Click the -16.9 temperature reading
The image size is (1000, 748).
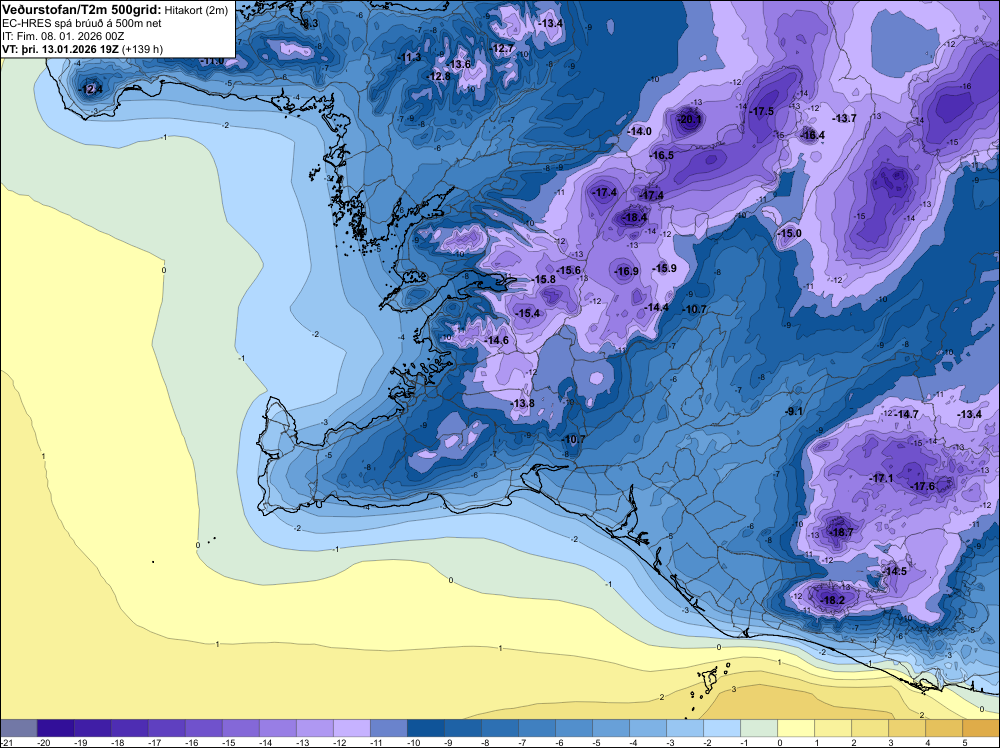pos(626,272)
